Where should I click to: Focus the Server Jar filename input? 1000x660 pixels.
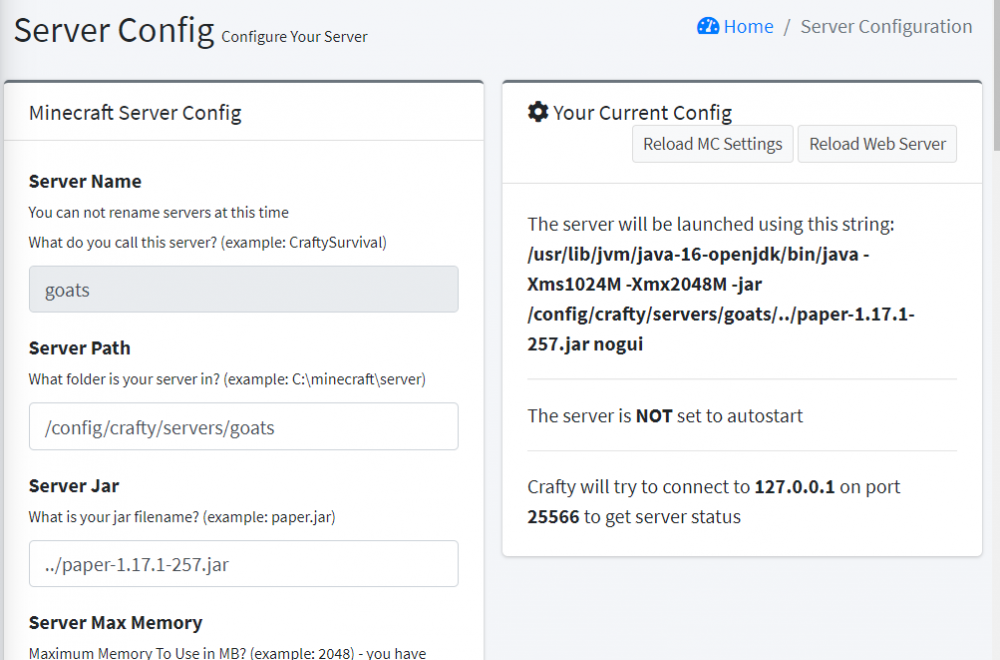[244, 564]
